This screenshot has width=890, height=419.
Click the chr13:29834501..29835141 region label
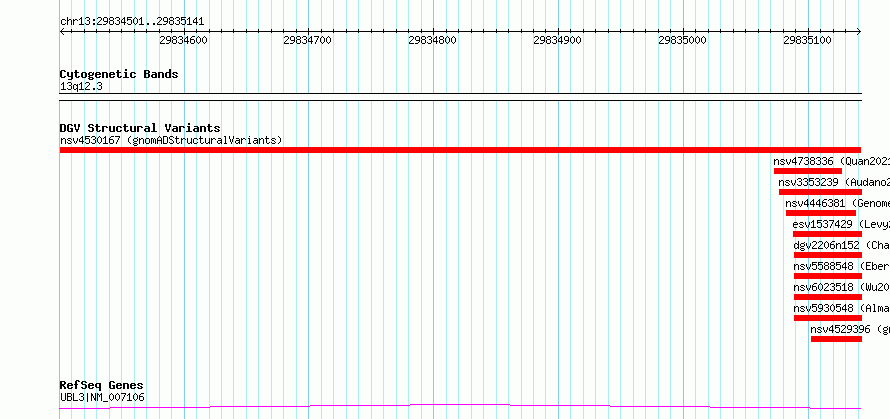(x=132, y=22)
